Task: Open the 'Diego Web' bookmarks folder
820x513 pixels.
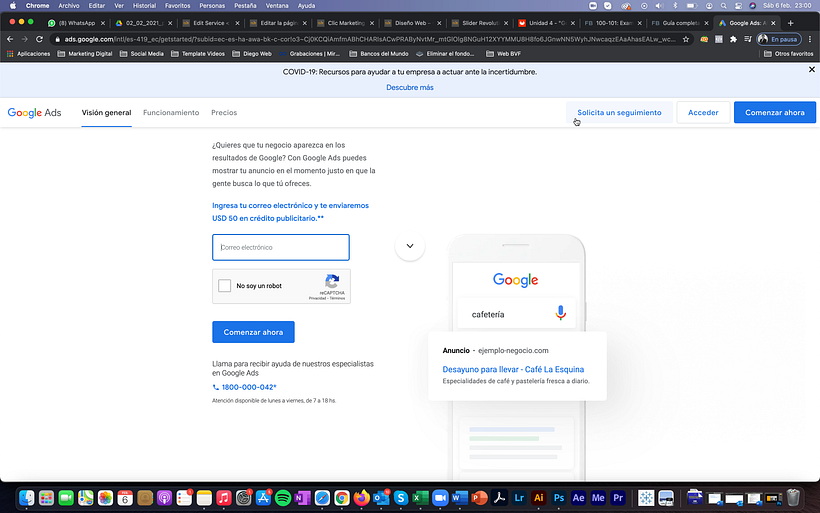Action: pyautogui.click(x=252, y=54)
